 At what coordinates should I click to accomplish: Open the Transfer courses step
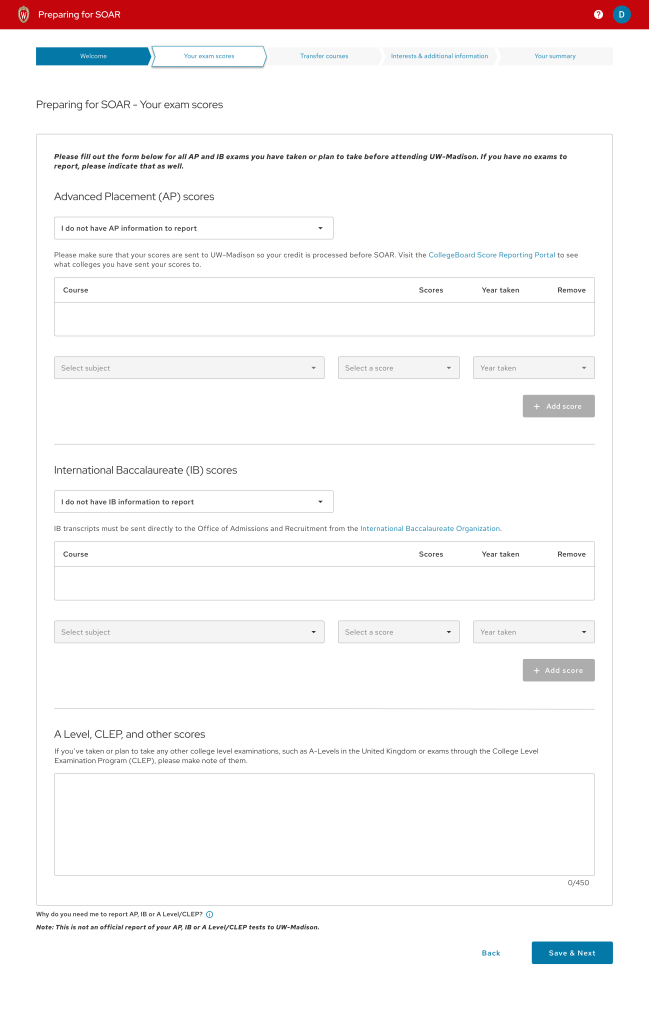point(323,56)
